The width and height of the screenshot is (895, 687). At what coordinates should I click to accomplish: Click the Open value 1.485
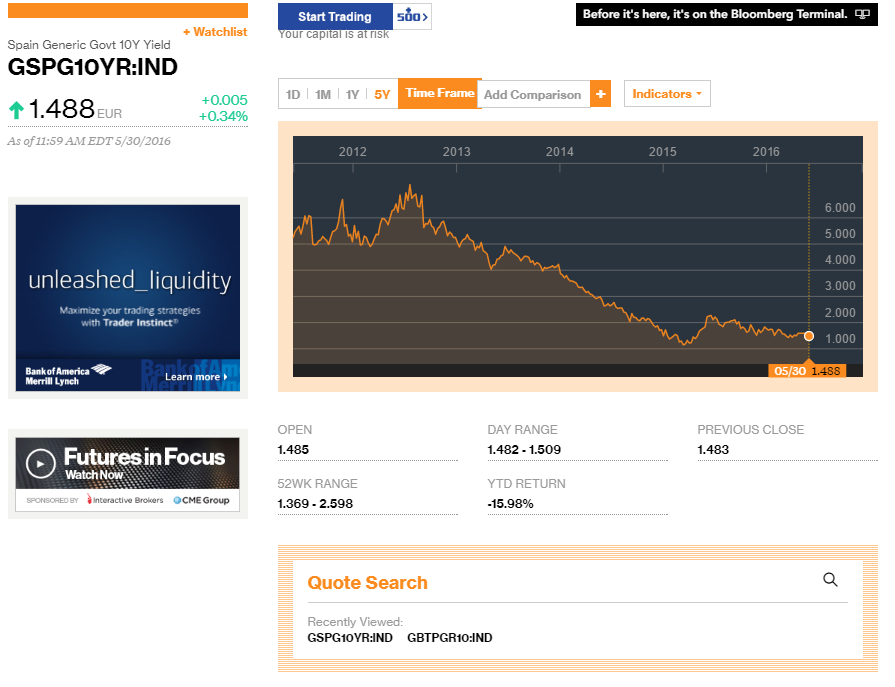click(x=293, y=450)
